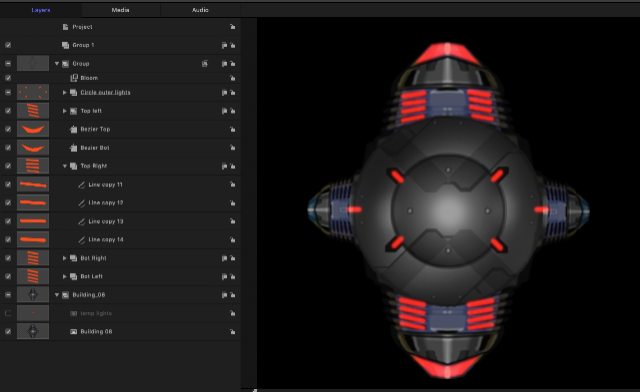Click the Line copy 11 paint stroke icon
Image resolution: width=640 pixels, height=392 pixels.
pos(82,185)
